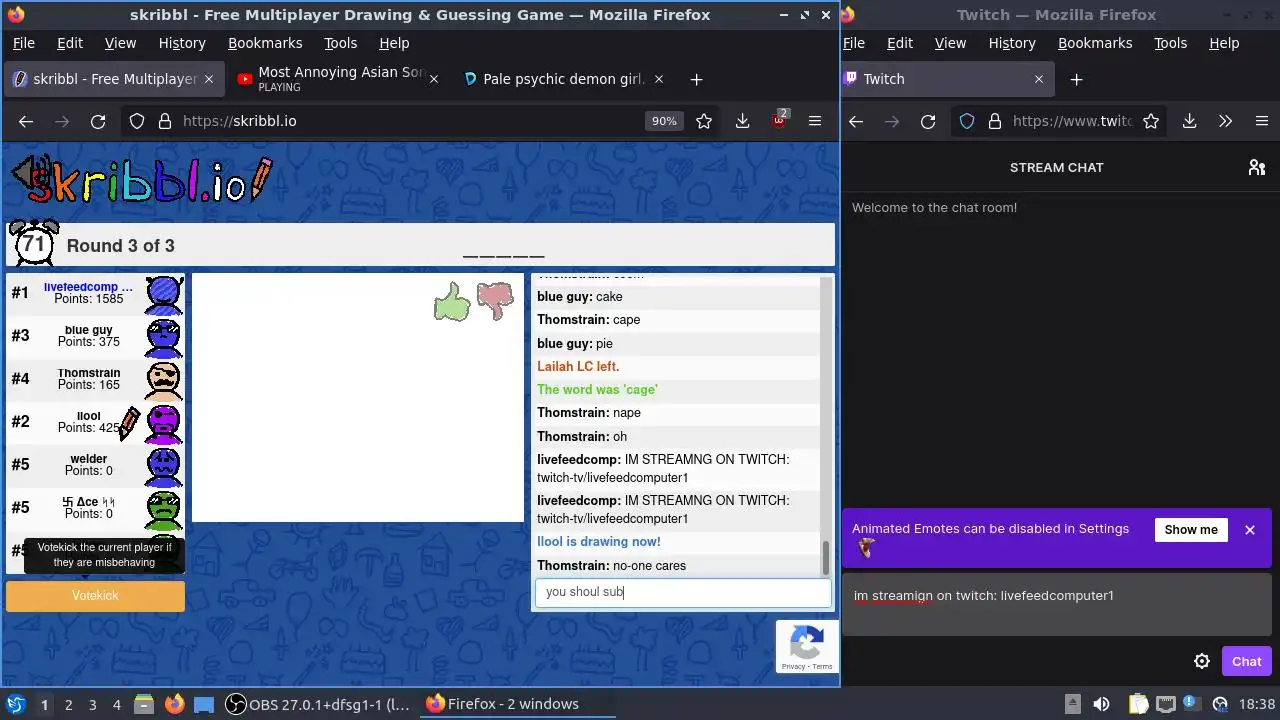The image size is (1280, 720).
Task: Launch Firefox from taskbar launcher icon
Action: tap(174, 704)
